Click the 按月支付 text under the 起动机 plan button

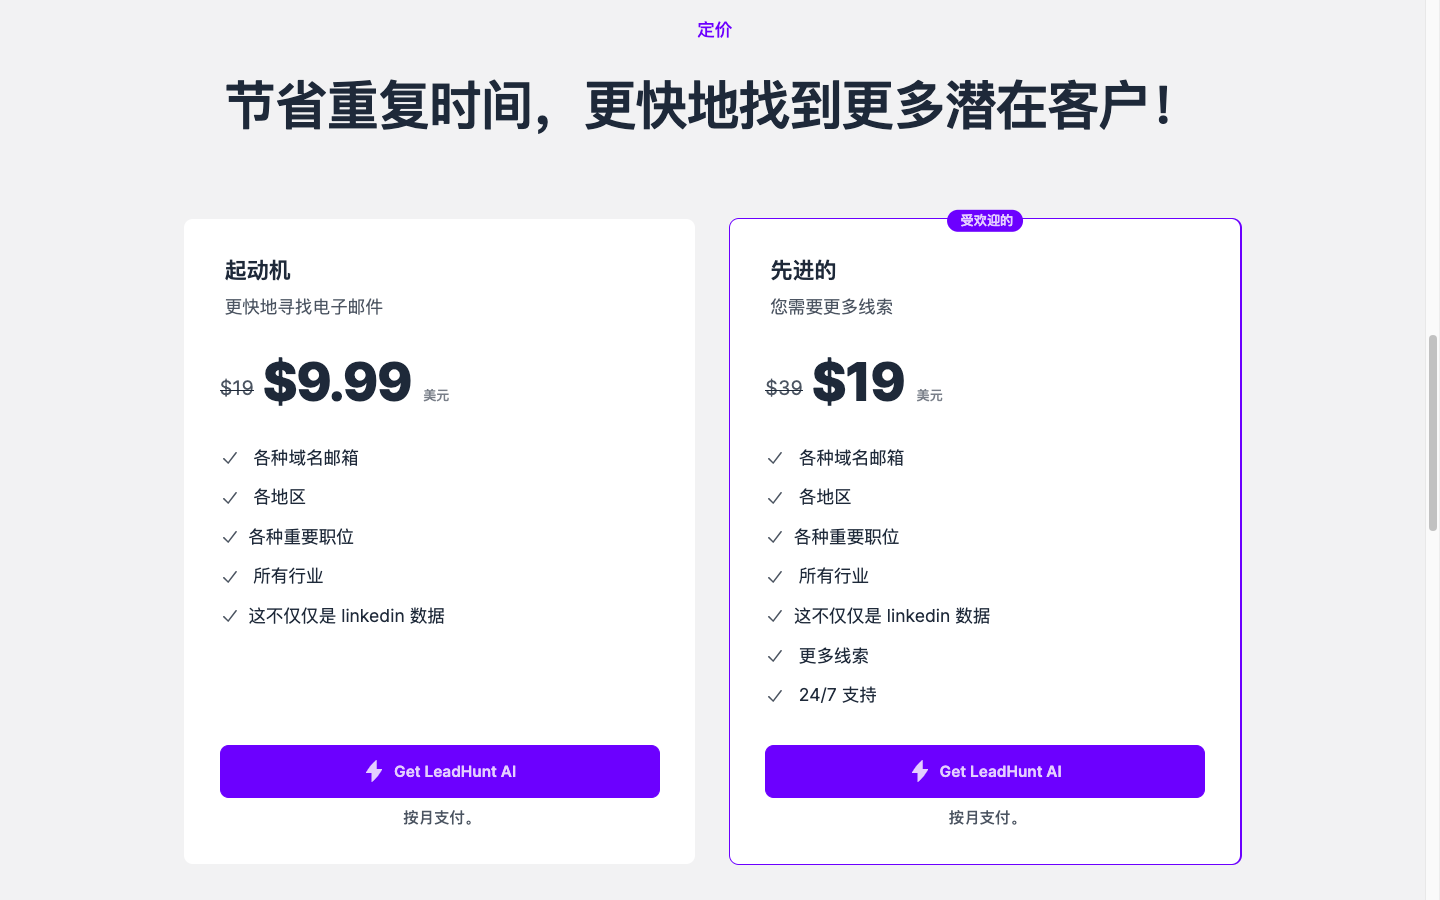tap(440, 818)
